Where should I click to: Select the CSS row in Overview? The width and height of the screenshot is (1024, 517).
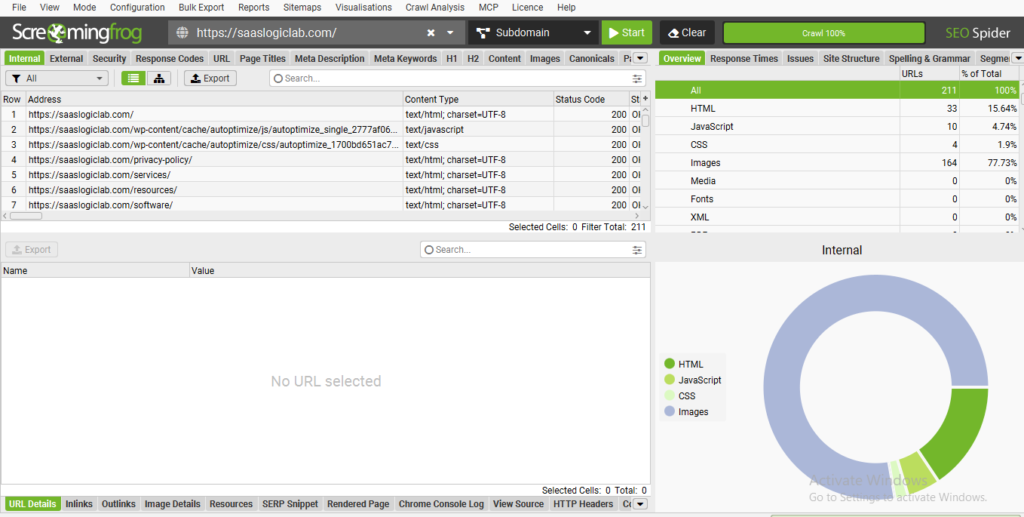pyautogui.click(x=837, y=145)
